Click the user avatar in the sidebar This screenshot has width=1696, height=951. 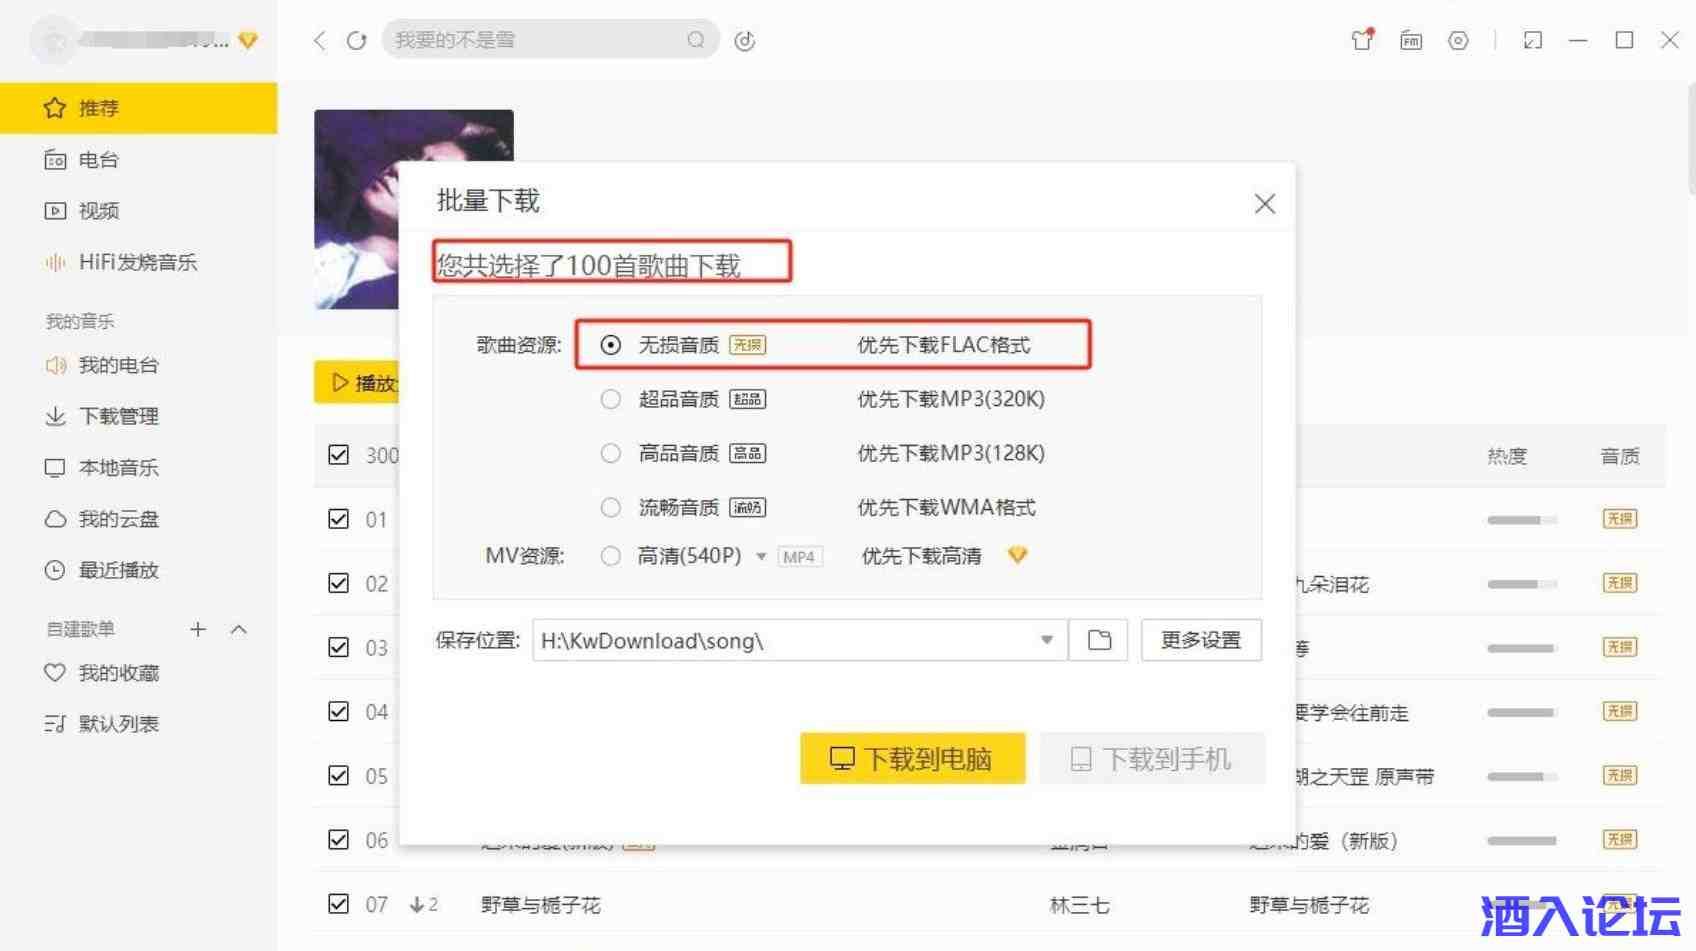pyautogui.click(x=55, y=40)
